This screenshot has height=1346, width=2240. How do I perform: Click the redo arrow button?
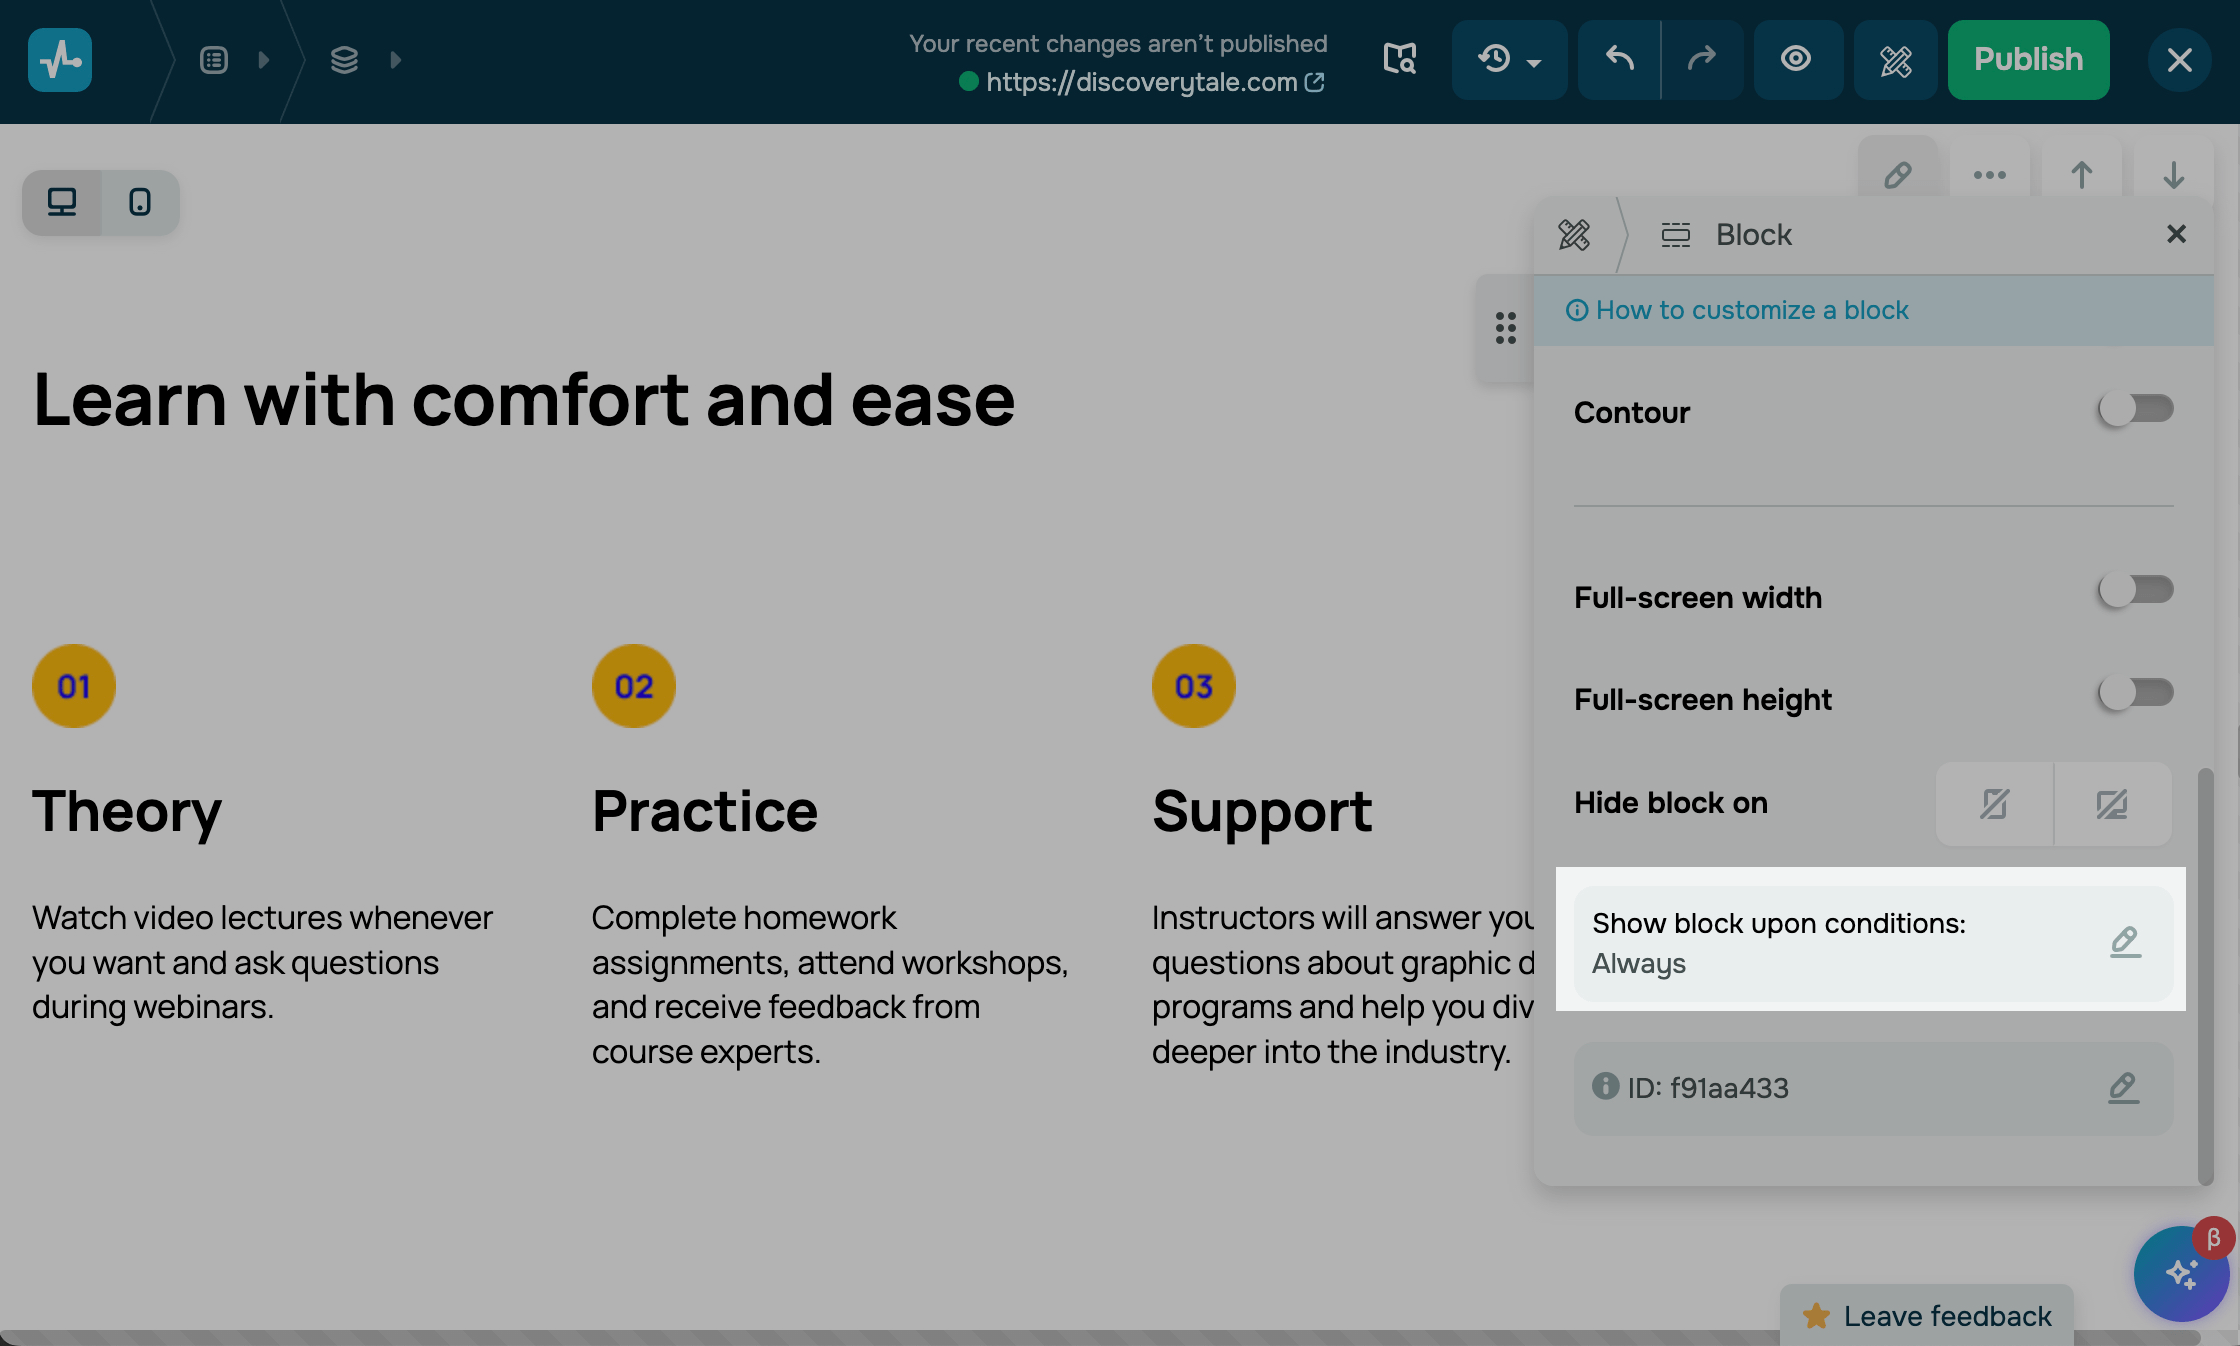tap(1702, 59)
